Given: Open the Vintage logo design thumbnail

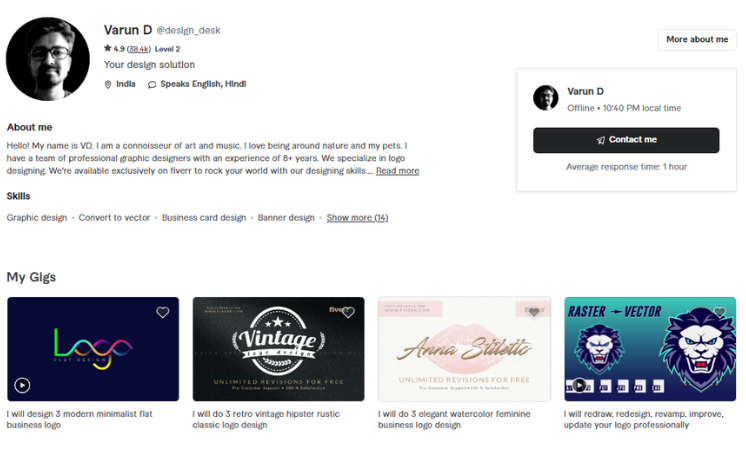Looking at the screenshot, I should [278, 349].
